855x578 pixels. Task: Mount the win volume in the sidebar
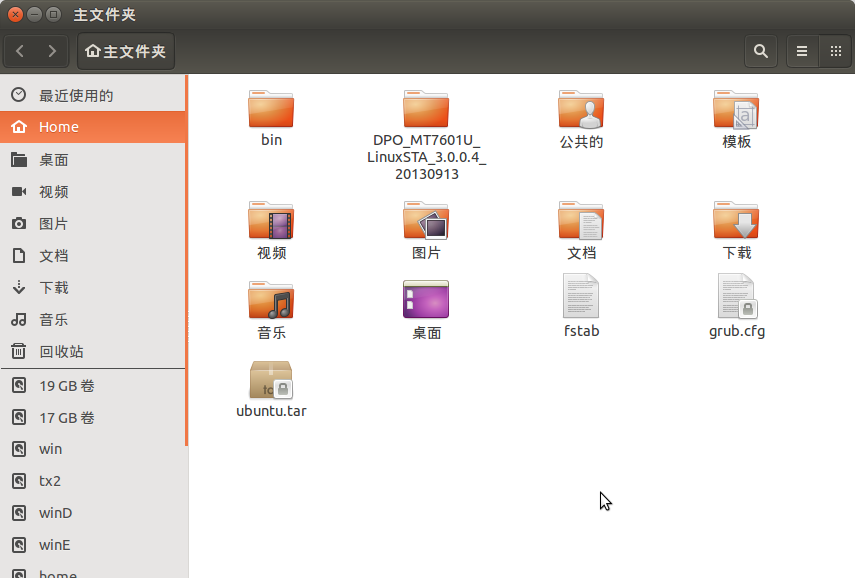pyautogui.click(x=93, y=449)
